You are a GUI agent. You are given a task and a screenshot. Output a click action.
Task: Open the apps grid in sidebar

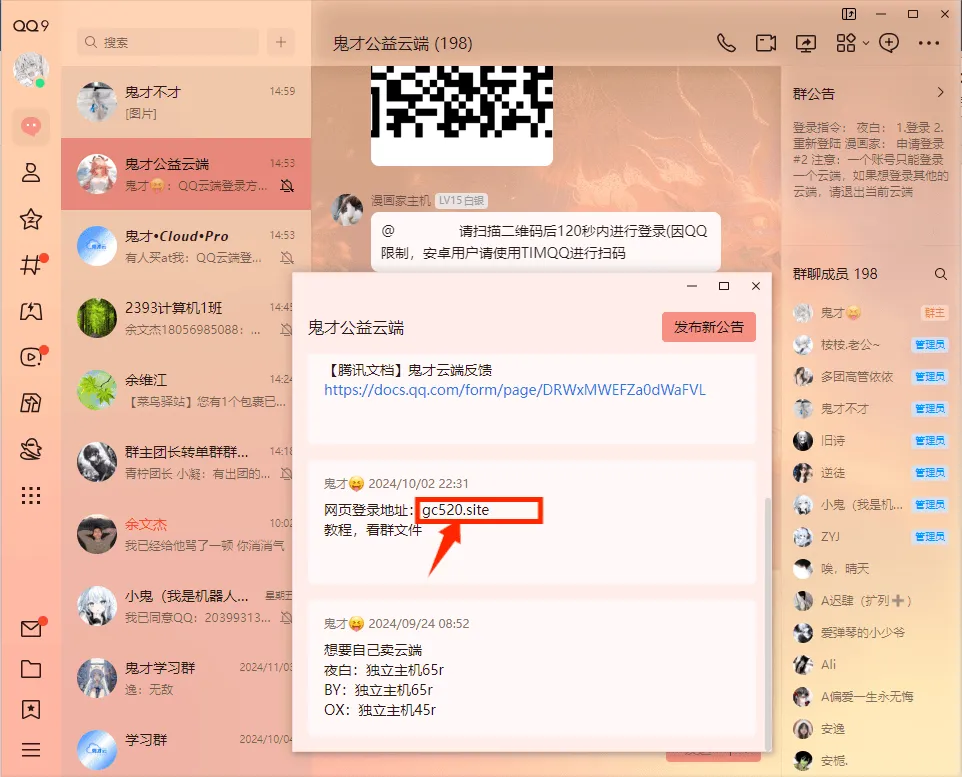tap(30, 495)
